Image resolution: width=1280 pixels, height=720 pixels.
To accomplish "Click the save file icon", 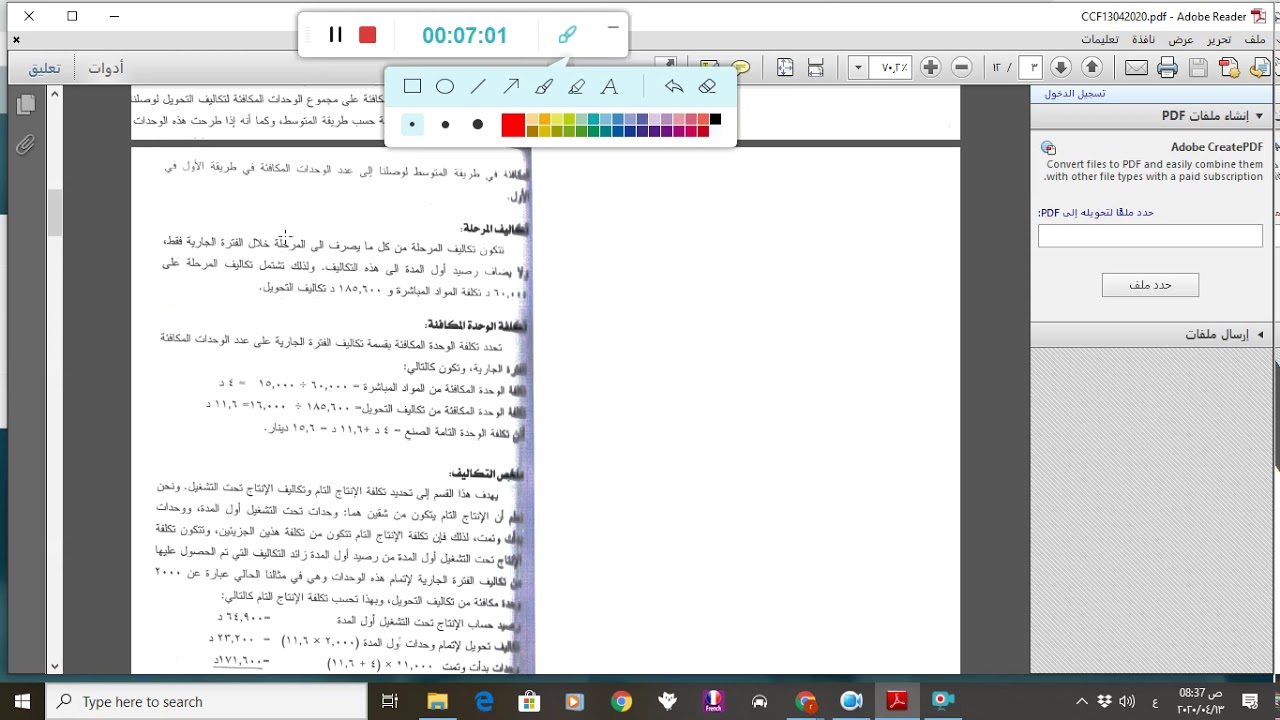I will click(1198, 67).
